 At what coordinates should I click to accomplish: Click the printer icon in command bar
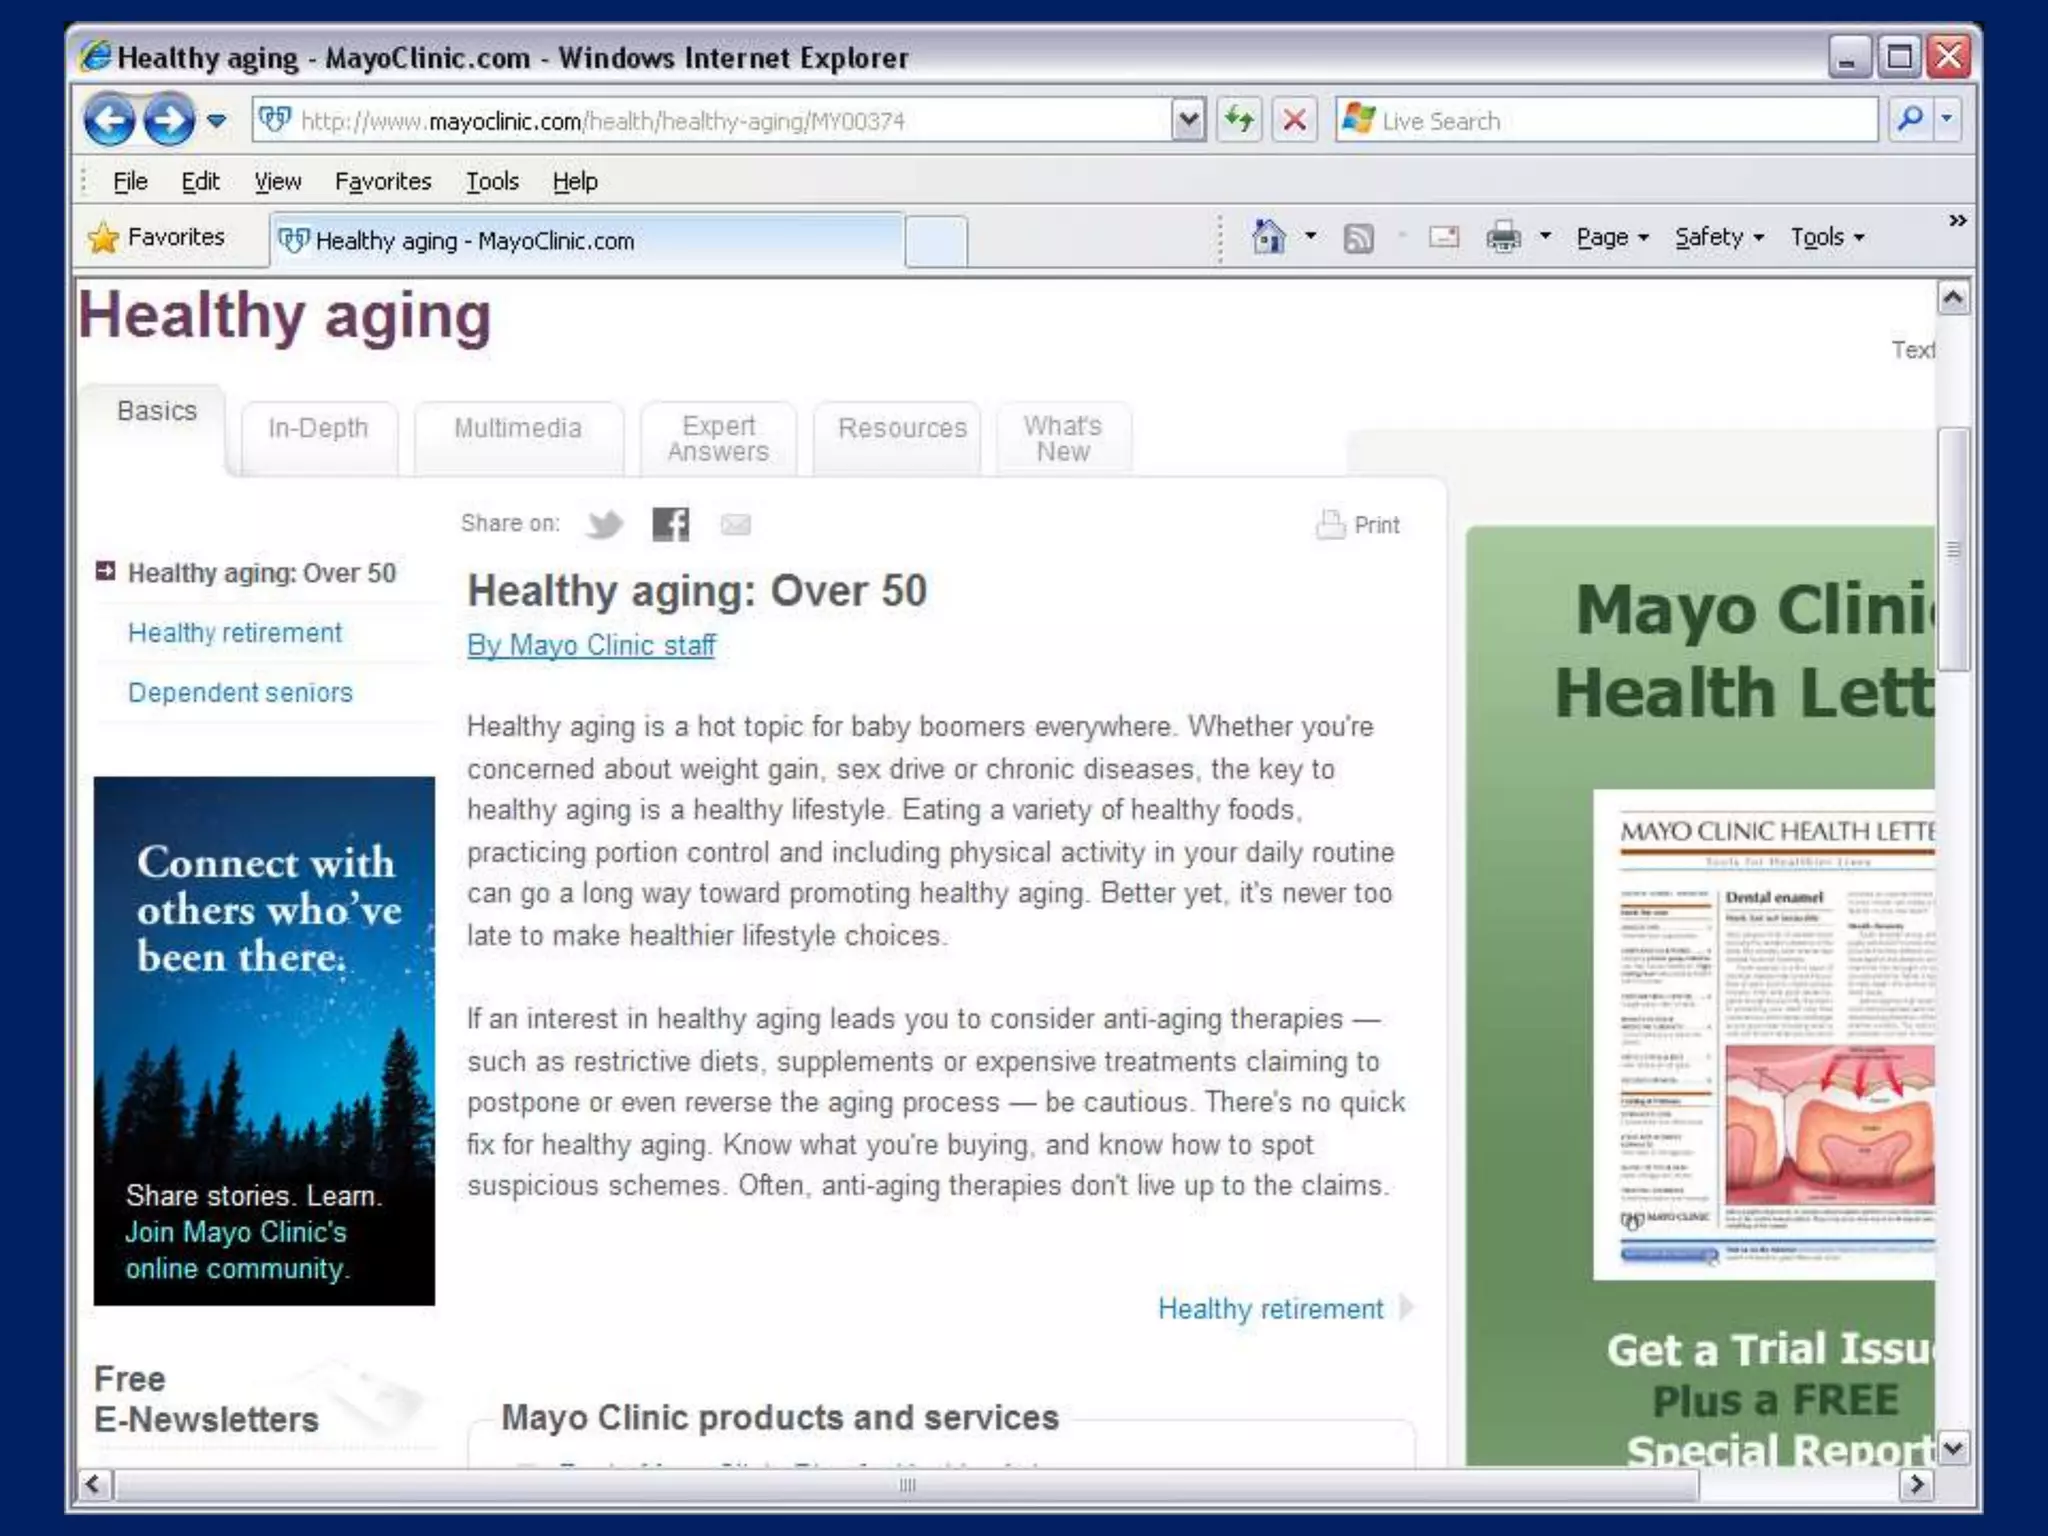point(1503,238)
